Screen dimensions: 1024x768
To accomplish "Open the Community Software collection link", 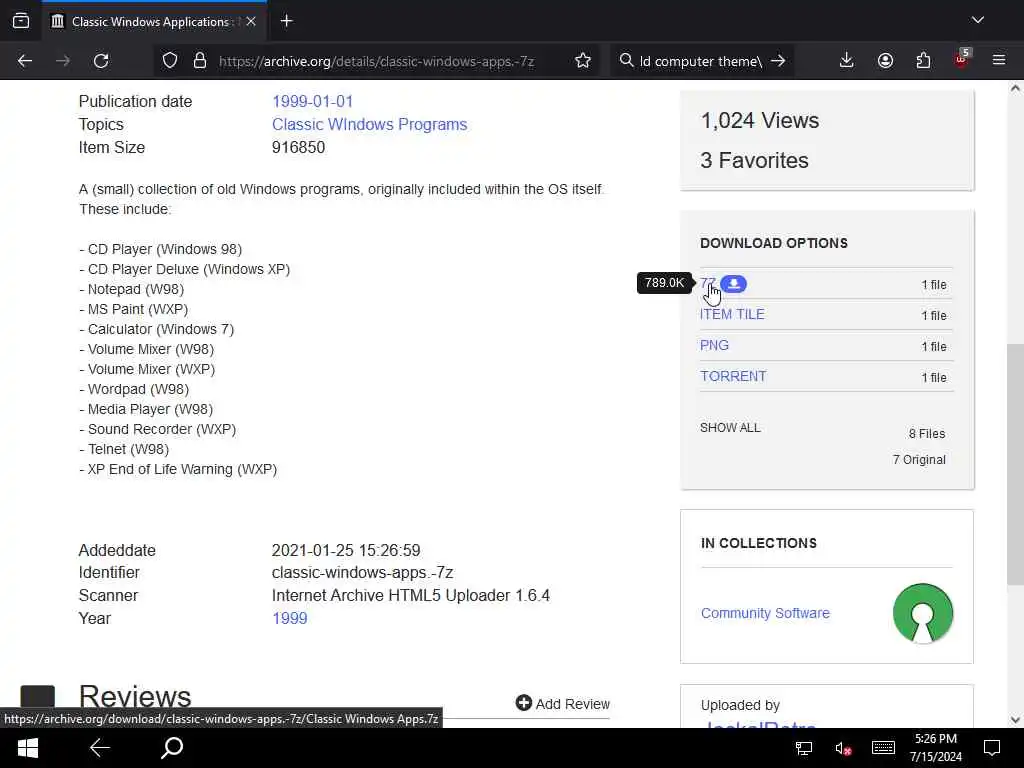I will click(765, 613).
